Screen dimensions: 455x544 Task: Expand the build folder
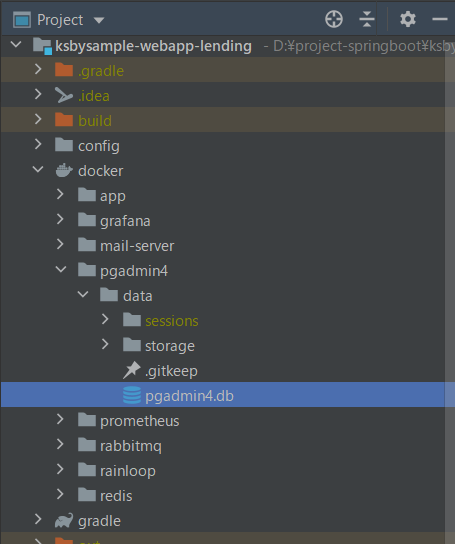[38, 119]
